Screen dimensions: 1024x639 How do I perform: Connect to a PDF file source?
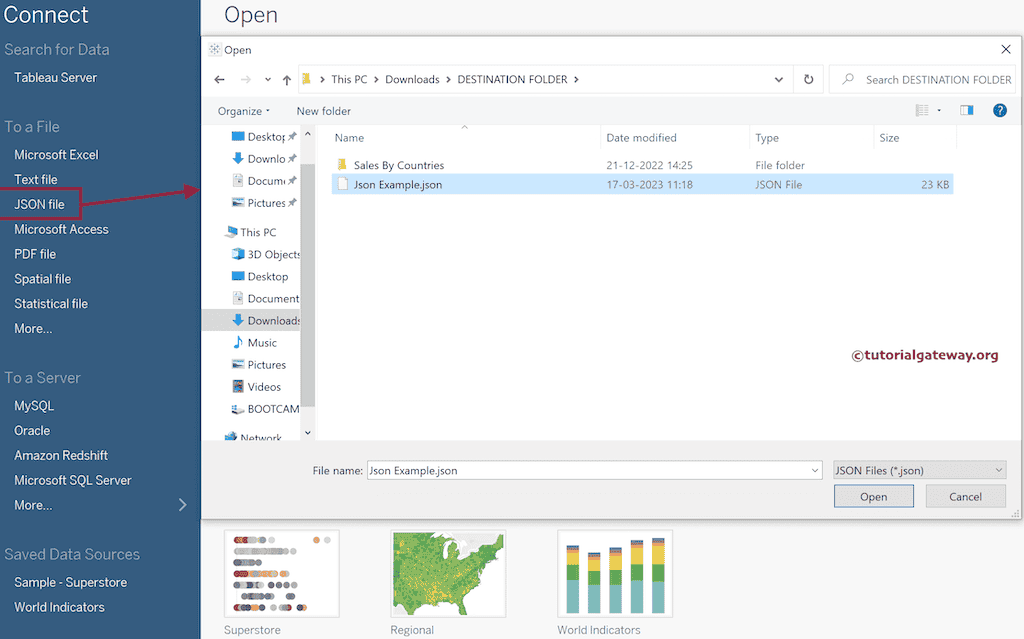pyautogui.click(x=33, y=253)
